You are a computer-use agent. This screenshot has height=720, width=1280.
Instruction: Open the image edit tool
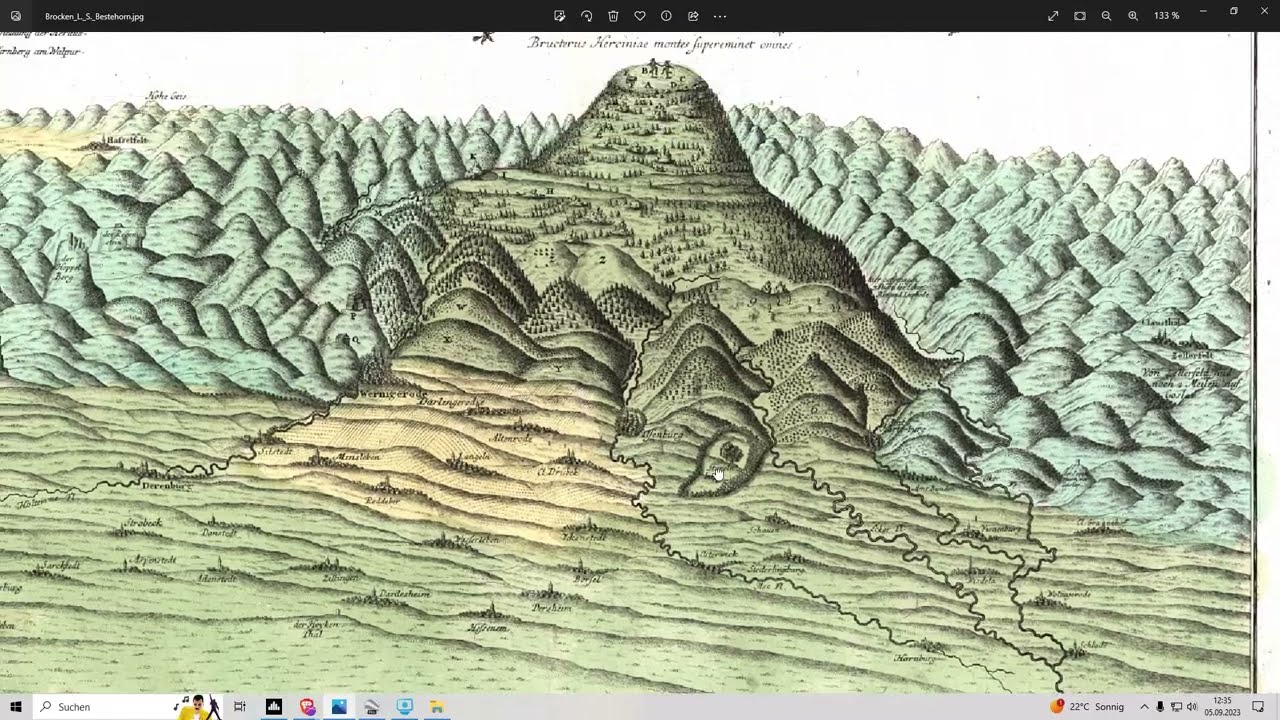point(560,16)
